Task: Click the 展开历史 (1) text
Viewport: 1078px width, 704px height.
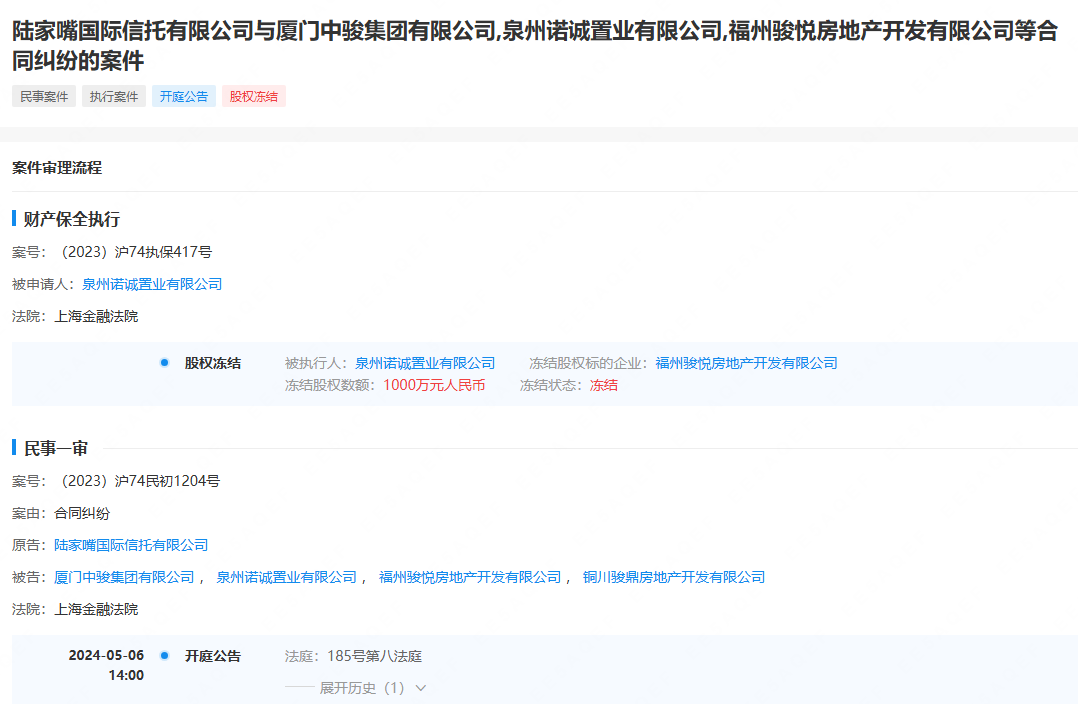Action: click(x=362, y=688)
